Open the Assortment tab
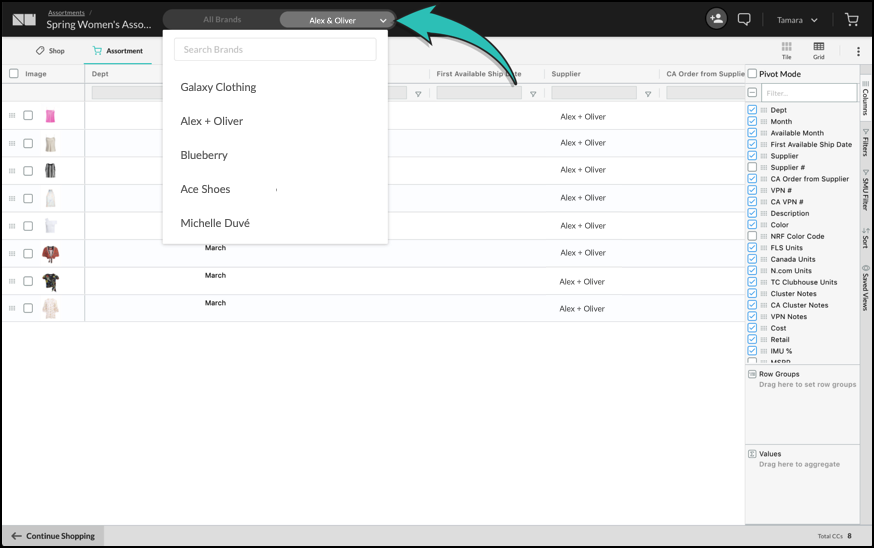Image resolution: width=874 pixels, height=548 pixels. click(x=118, y=51)
